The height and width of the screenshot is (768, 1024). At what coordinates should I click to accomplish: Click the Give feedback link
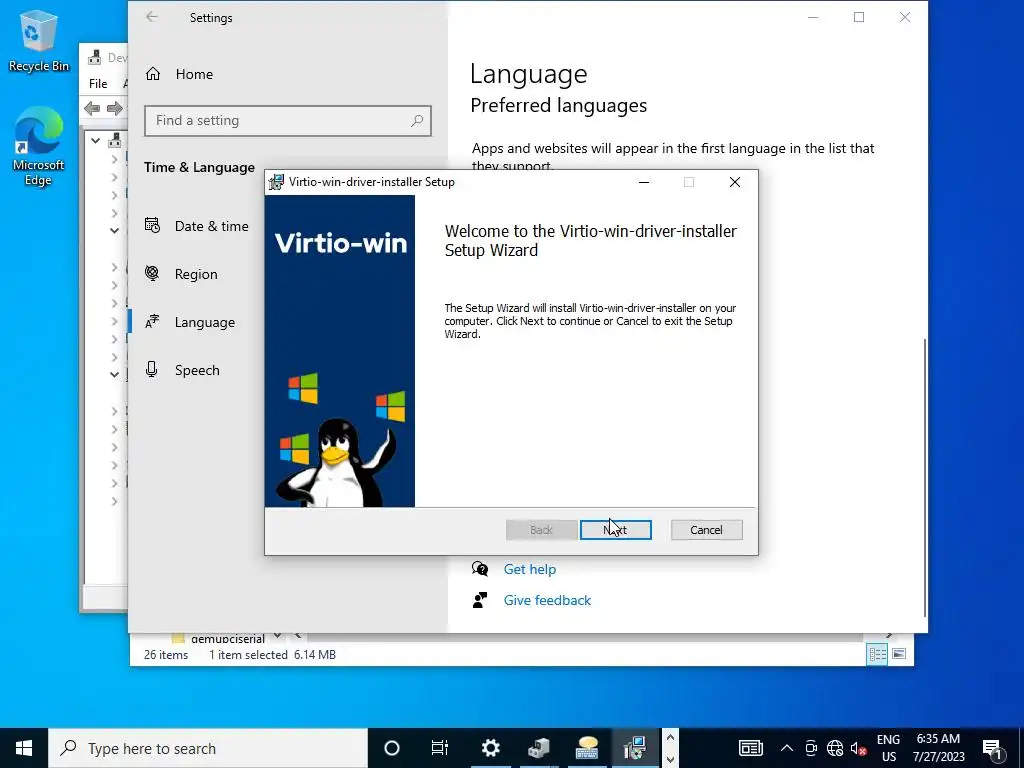click(x=547, y=600)
